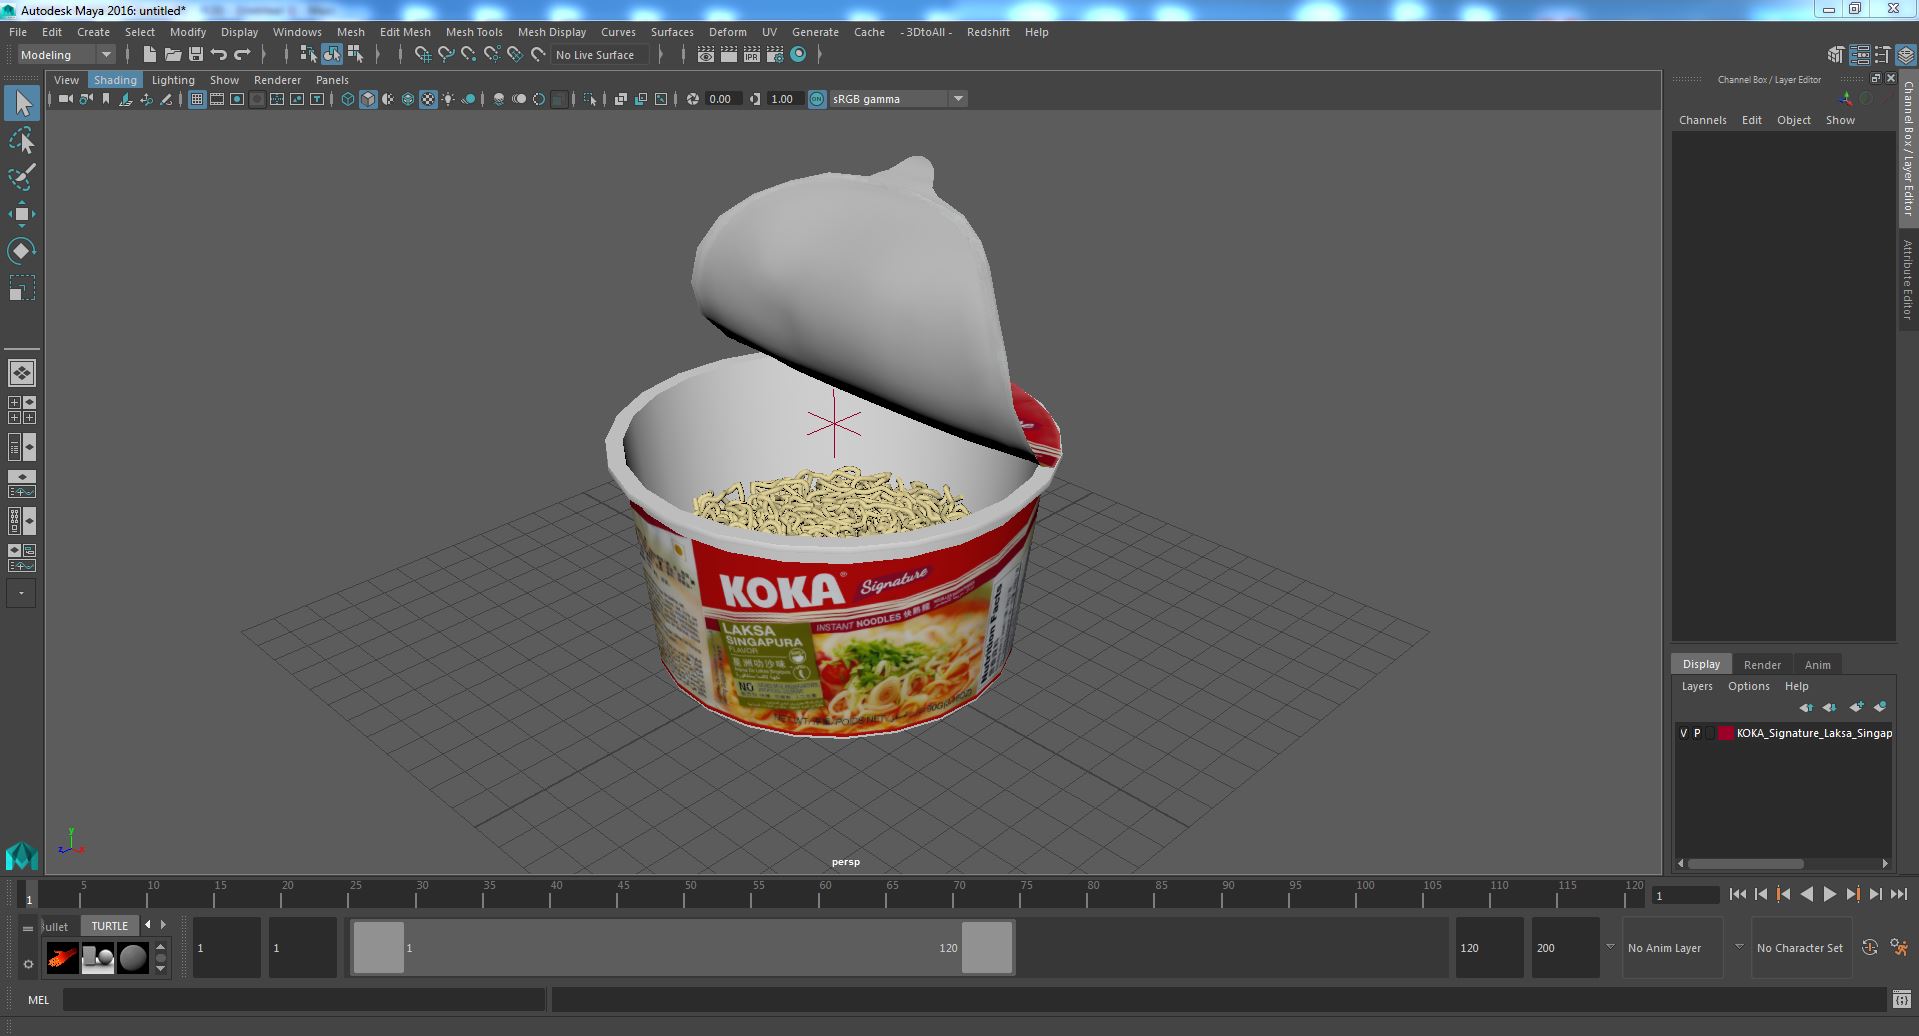Toggle playback P of KOKA layer
The image size is (1919, 1036).
pyautogui.click(x=1697, y=733)
